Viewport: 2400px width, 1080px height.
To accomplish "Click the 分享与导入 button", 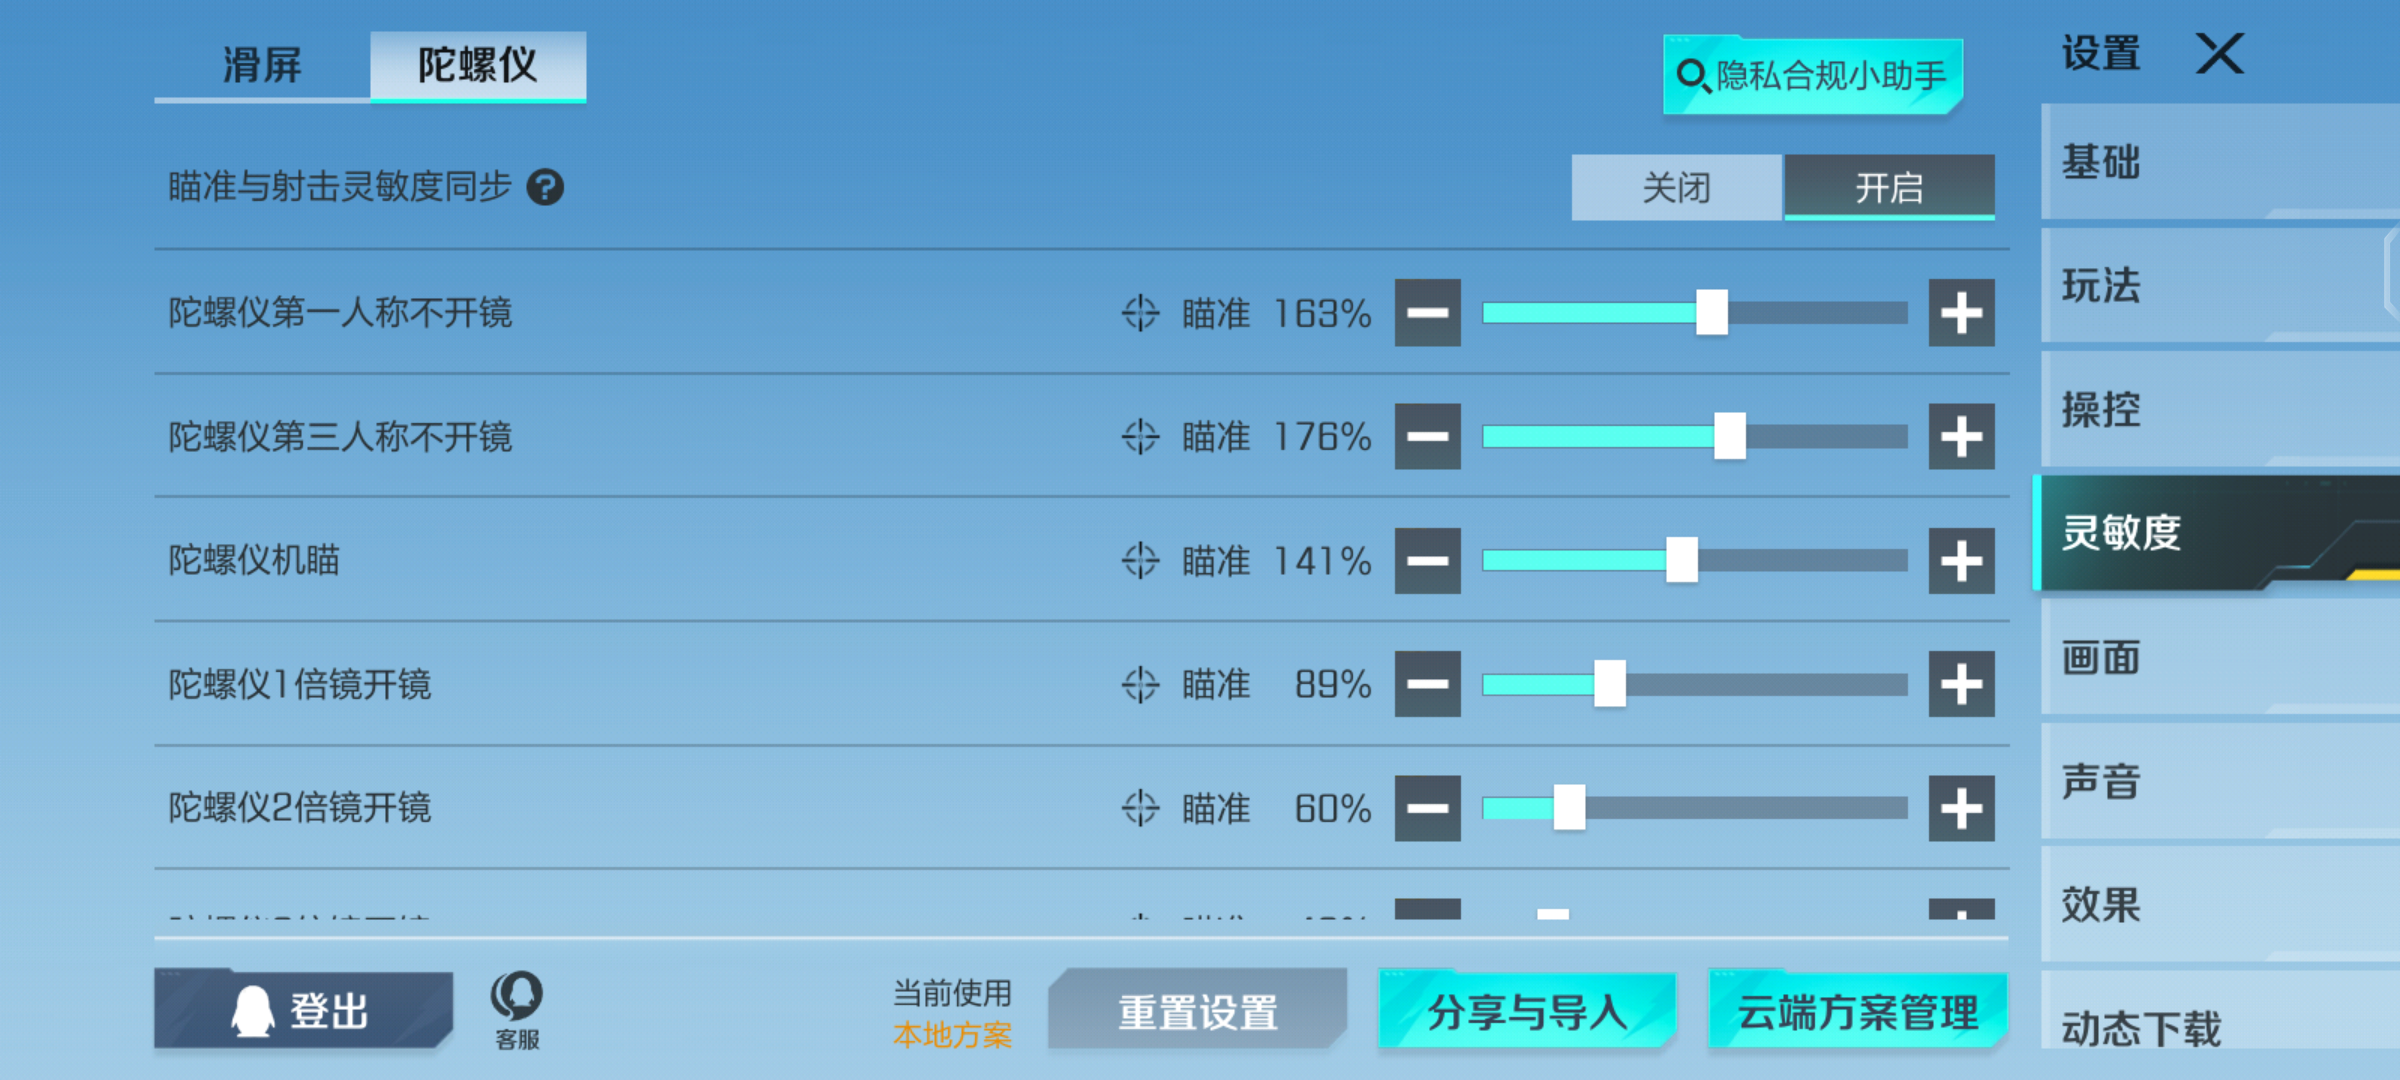I will click(1527, 1011).
